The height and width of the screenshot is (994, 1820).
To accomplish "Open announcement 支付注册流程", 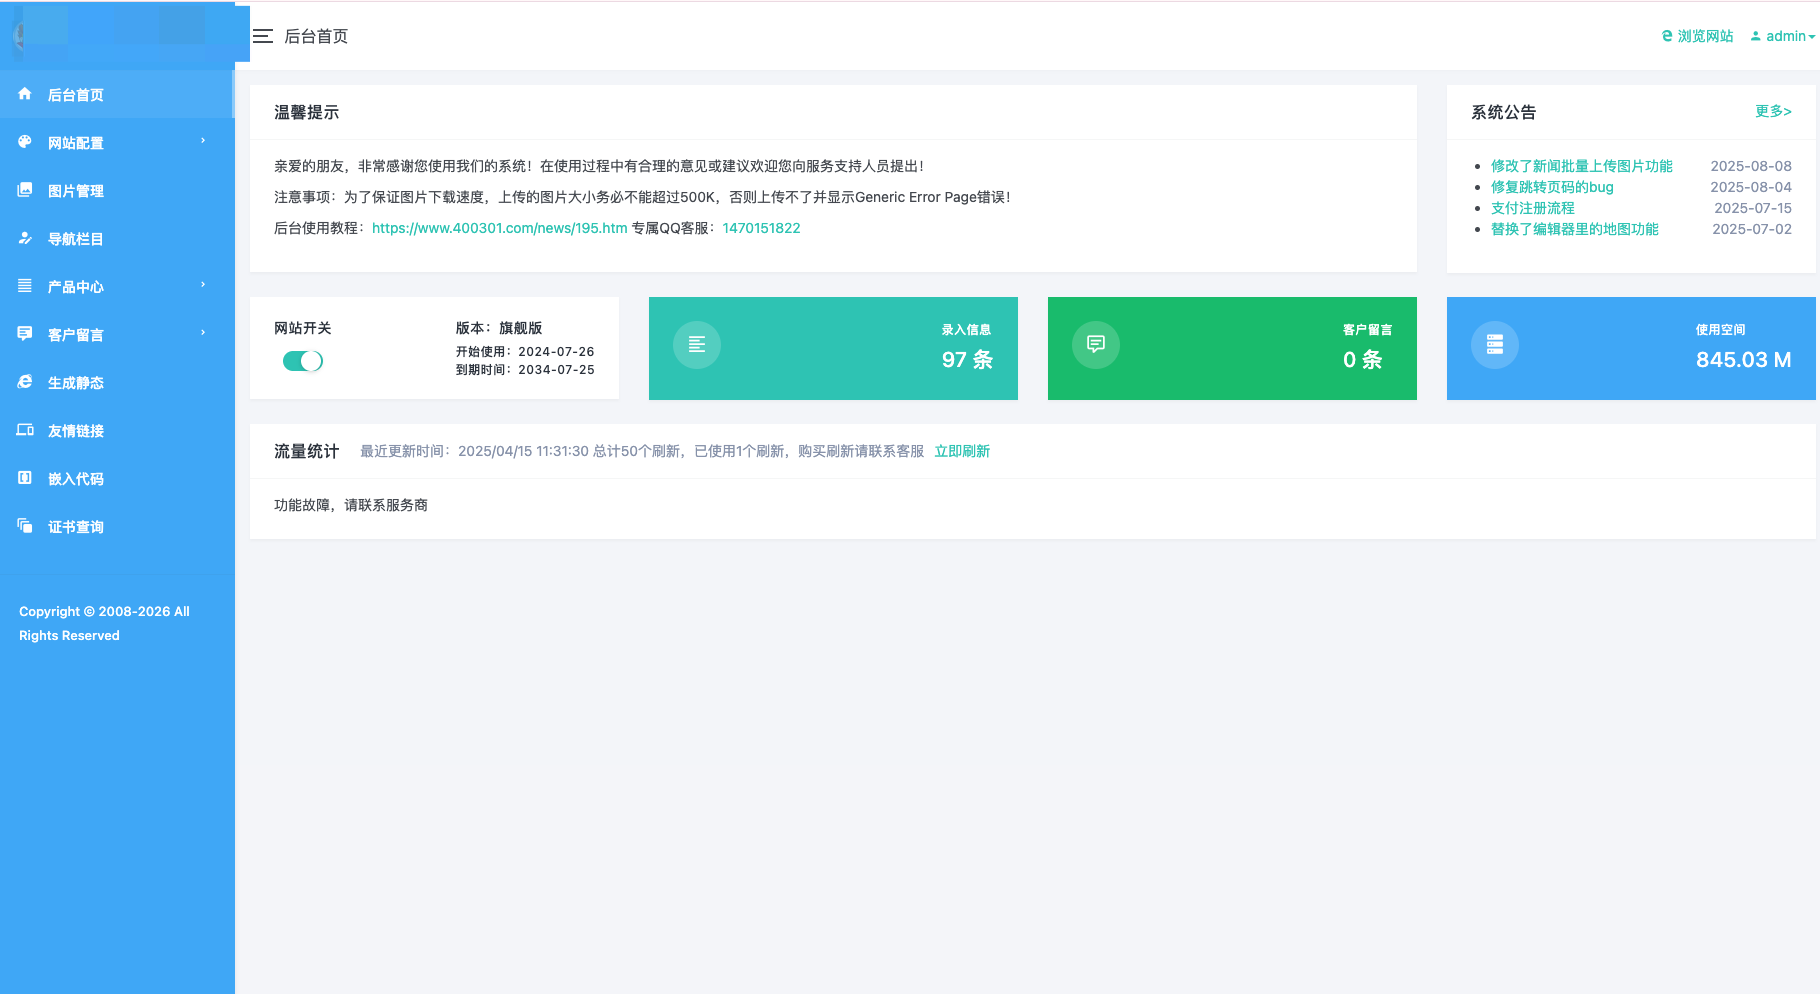I will [1532, 208].
